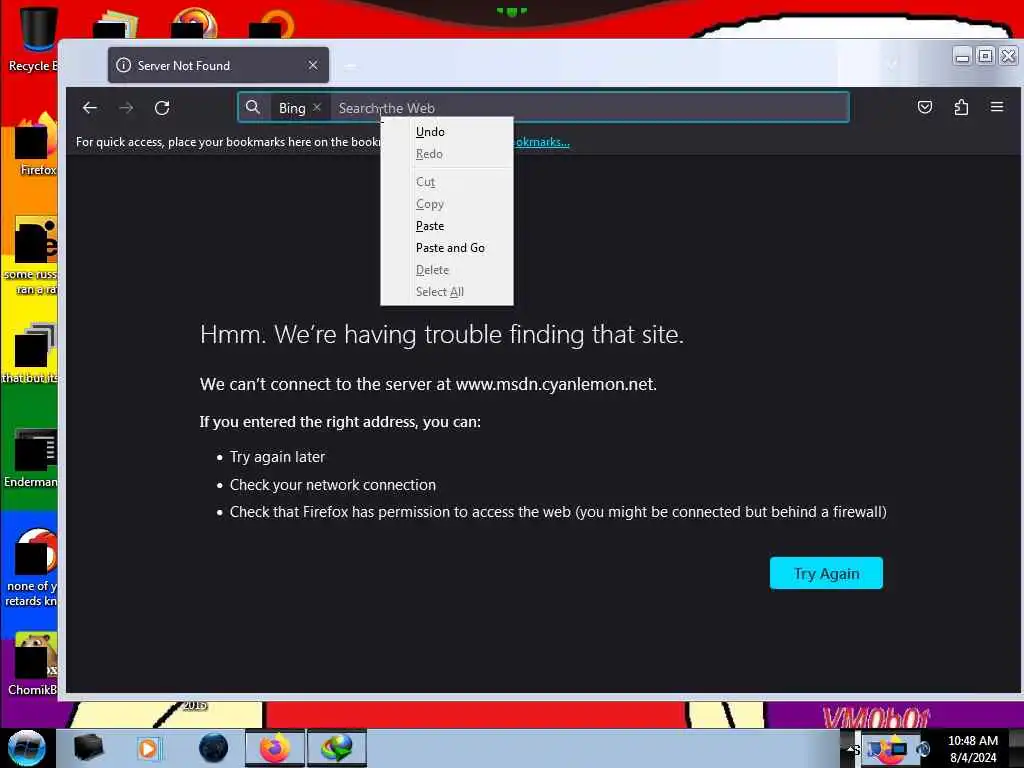Screen dimensions: 1024x768
Task: Minimize the Firefox window
Action: tap(962, 56)
